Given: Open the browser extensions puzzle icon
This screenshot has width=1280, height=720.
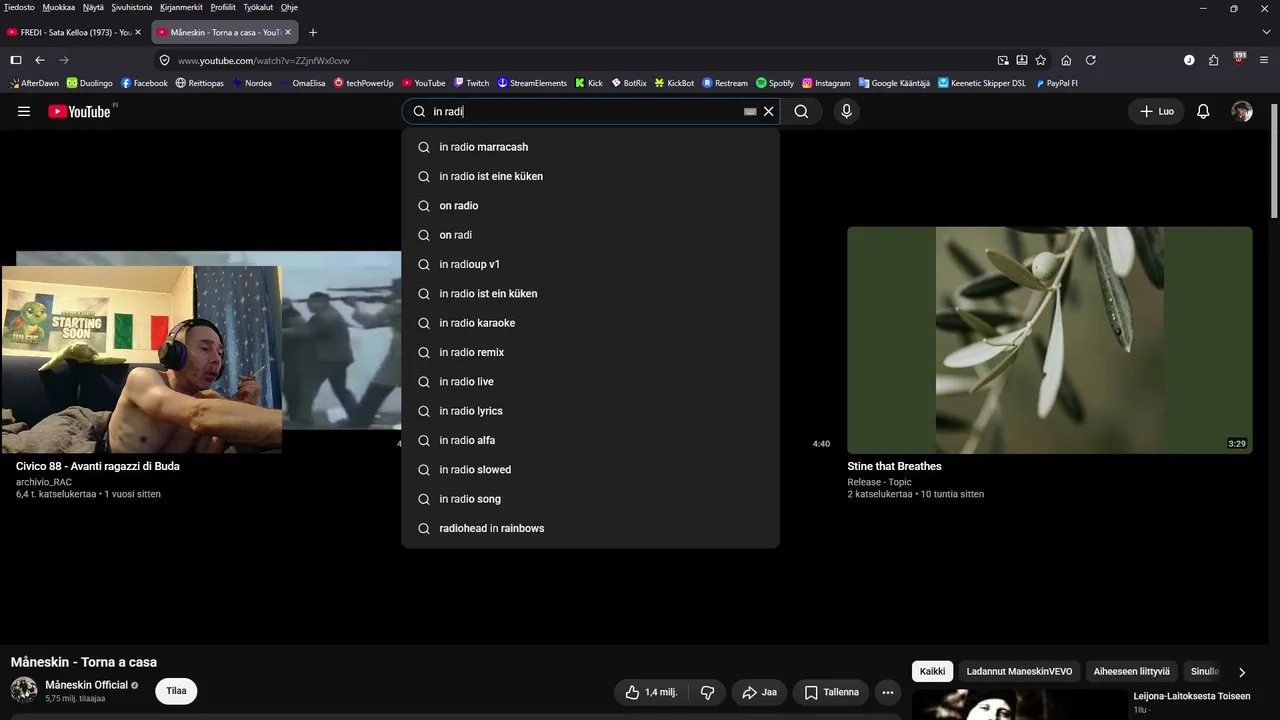Looking at the screenshot, I should pyautogui.click(x=1213, y=60).
